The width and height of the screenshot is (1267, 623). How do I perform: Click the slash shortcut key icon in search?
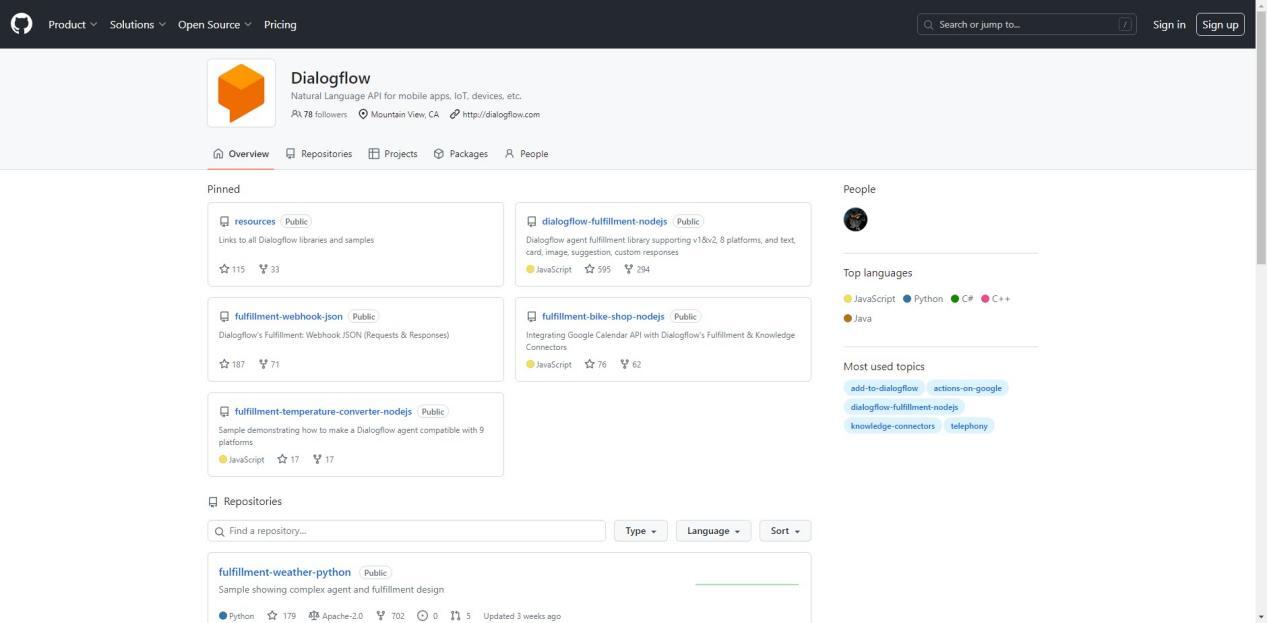pyautogui.click(x=1126, y=24)
